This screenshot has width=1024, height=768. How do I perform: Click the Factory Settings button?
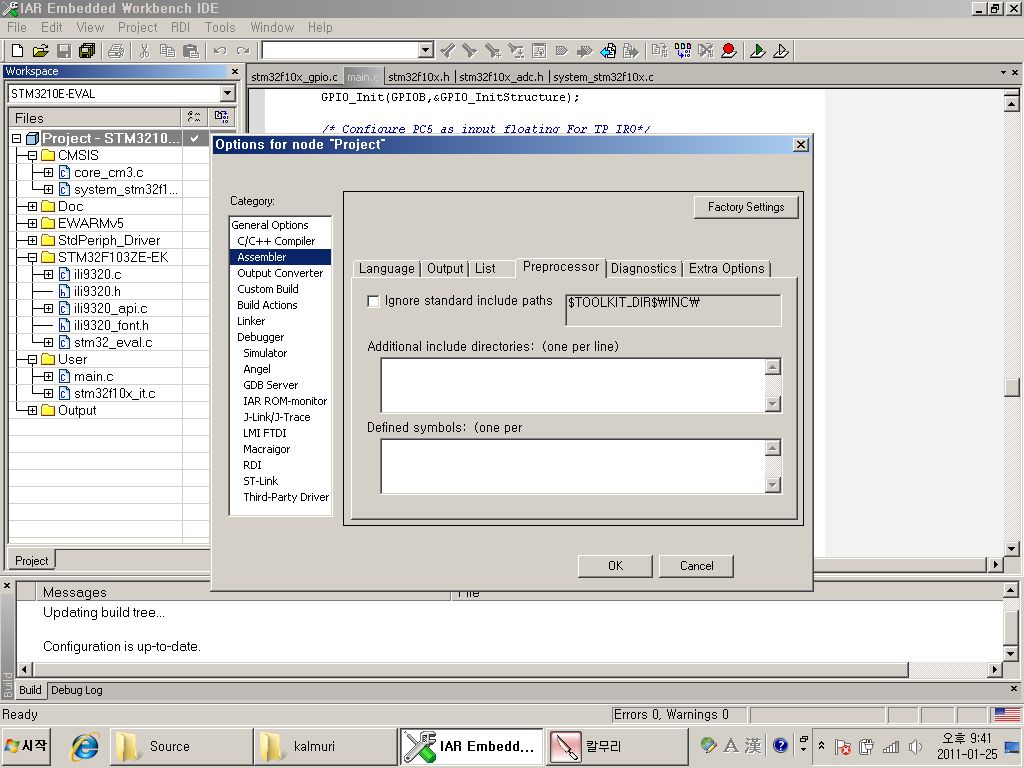click(x=746, y=207)
